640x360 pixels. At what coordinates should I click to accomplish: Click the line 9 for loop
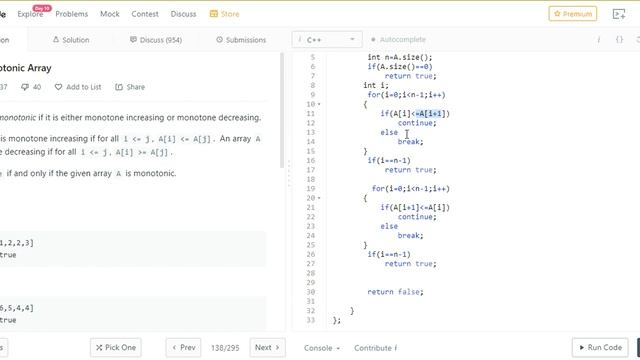(x=406, y=95)
